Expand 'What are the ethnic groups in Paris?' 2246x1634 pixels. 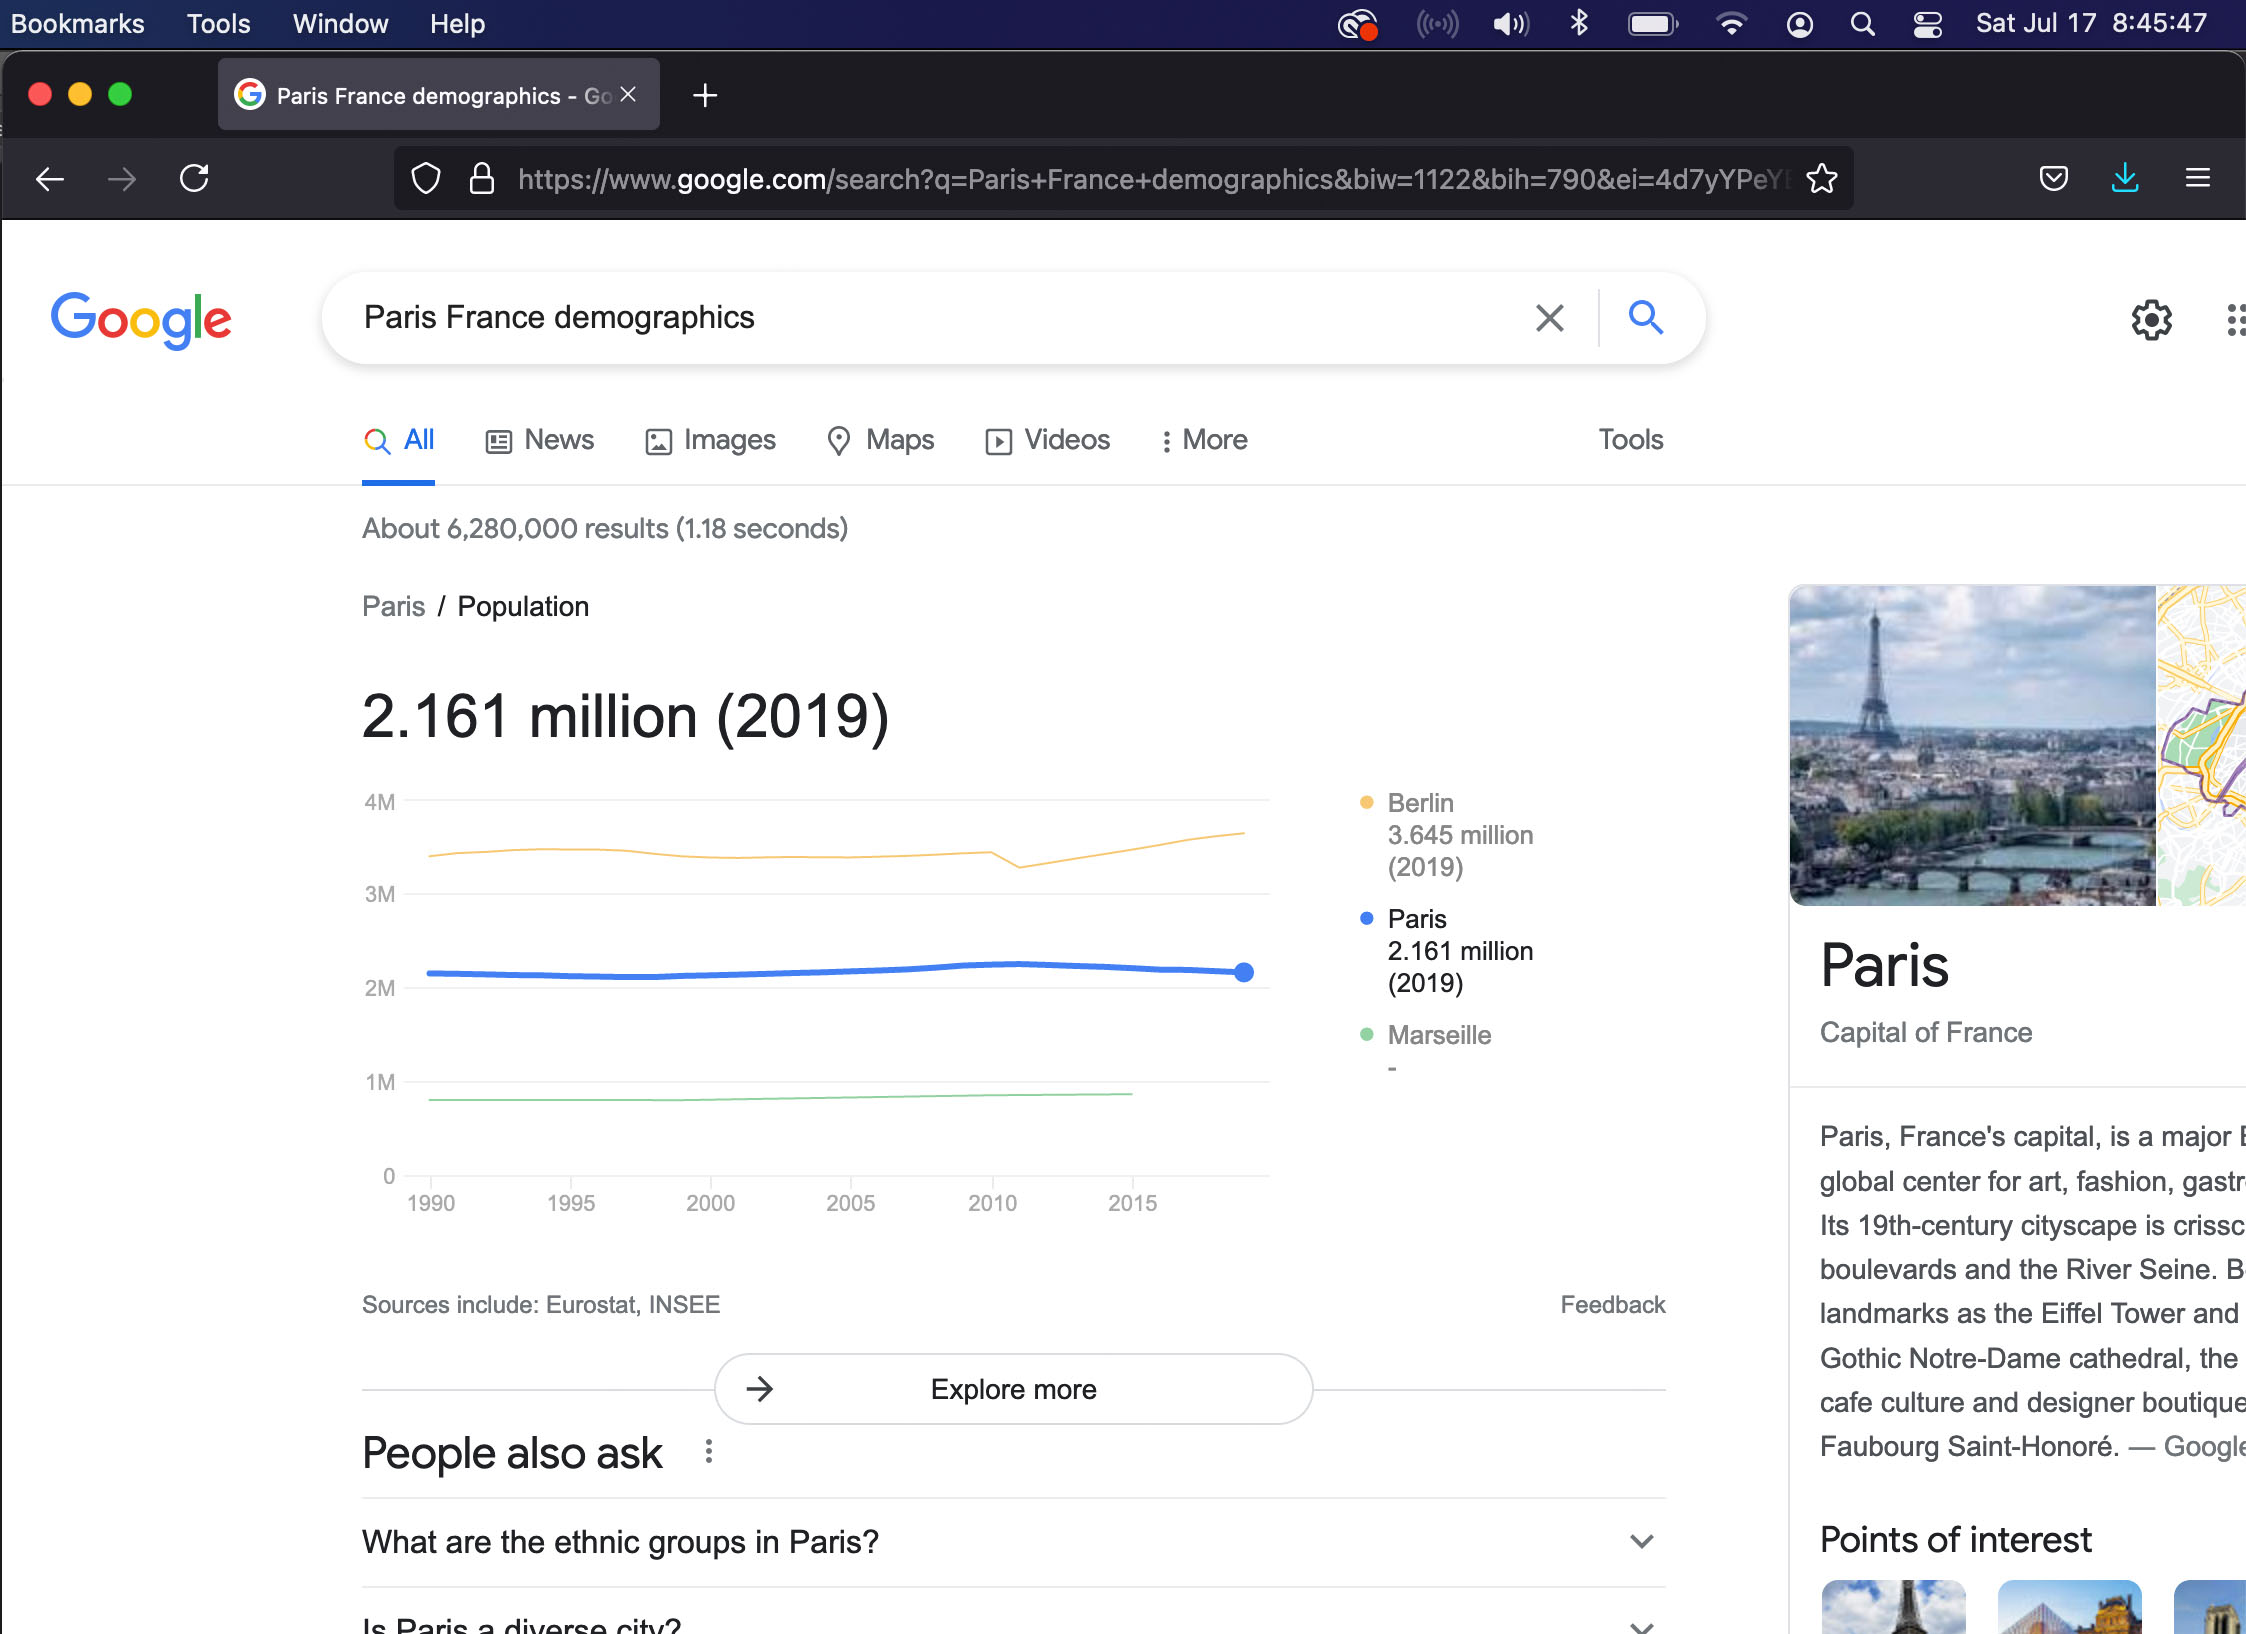tap(1013, 1541)
